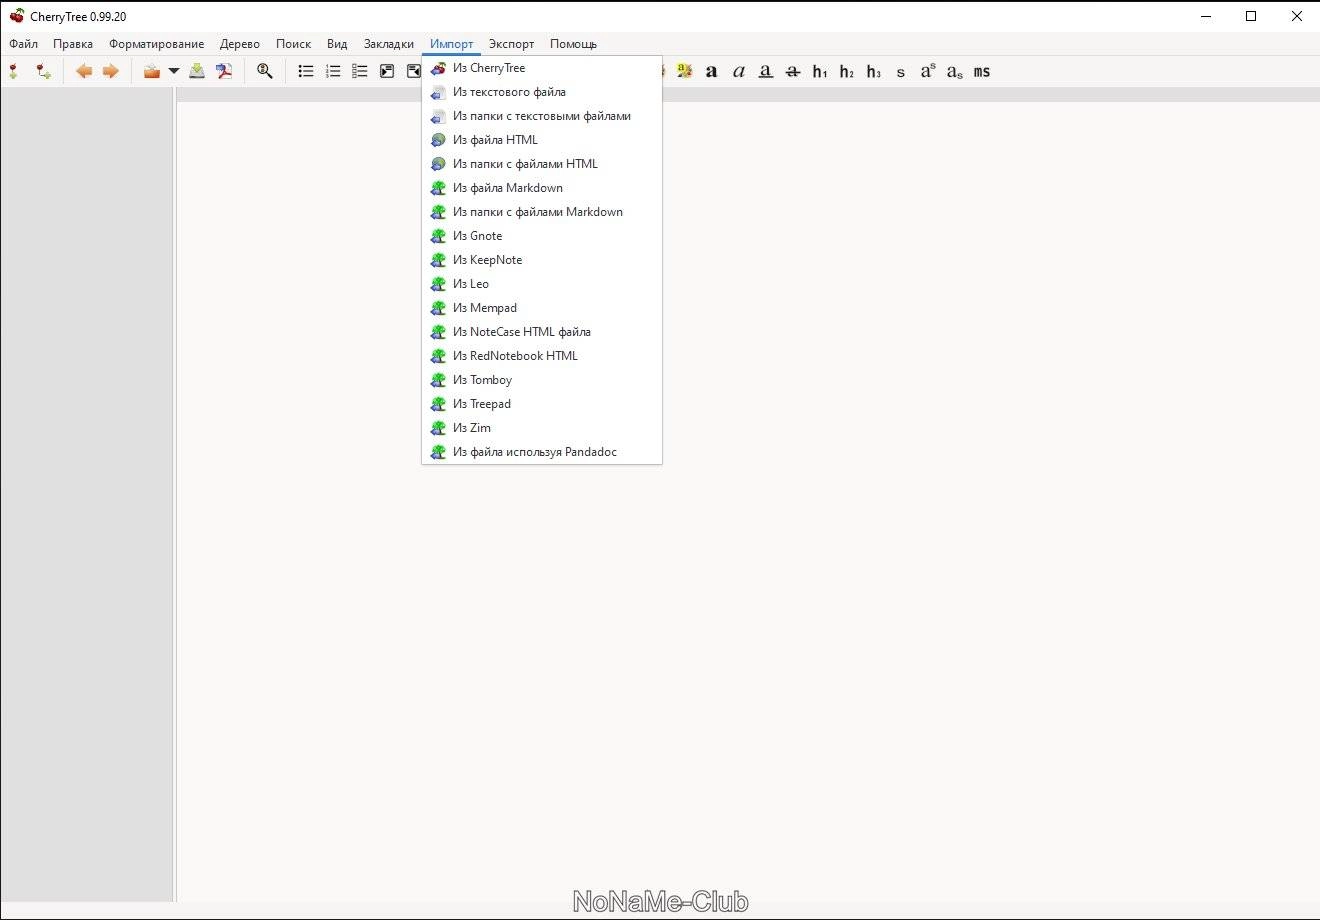Screen dimensions: 1320x920
Task: Click the text background color icon
Action: 684,71
